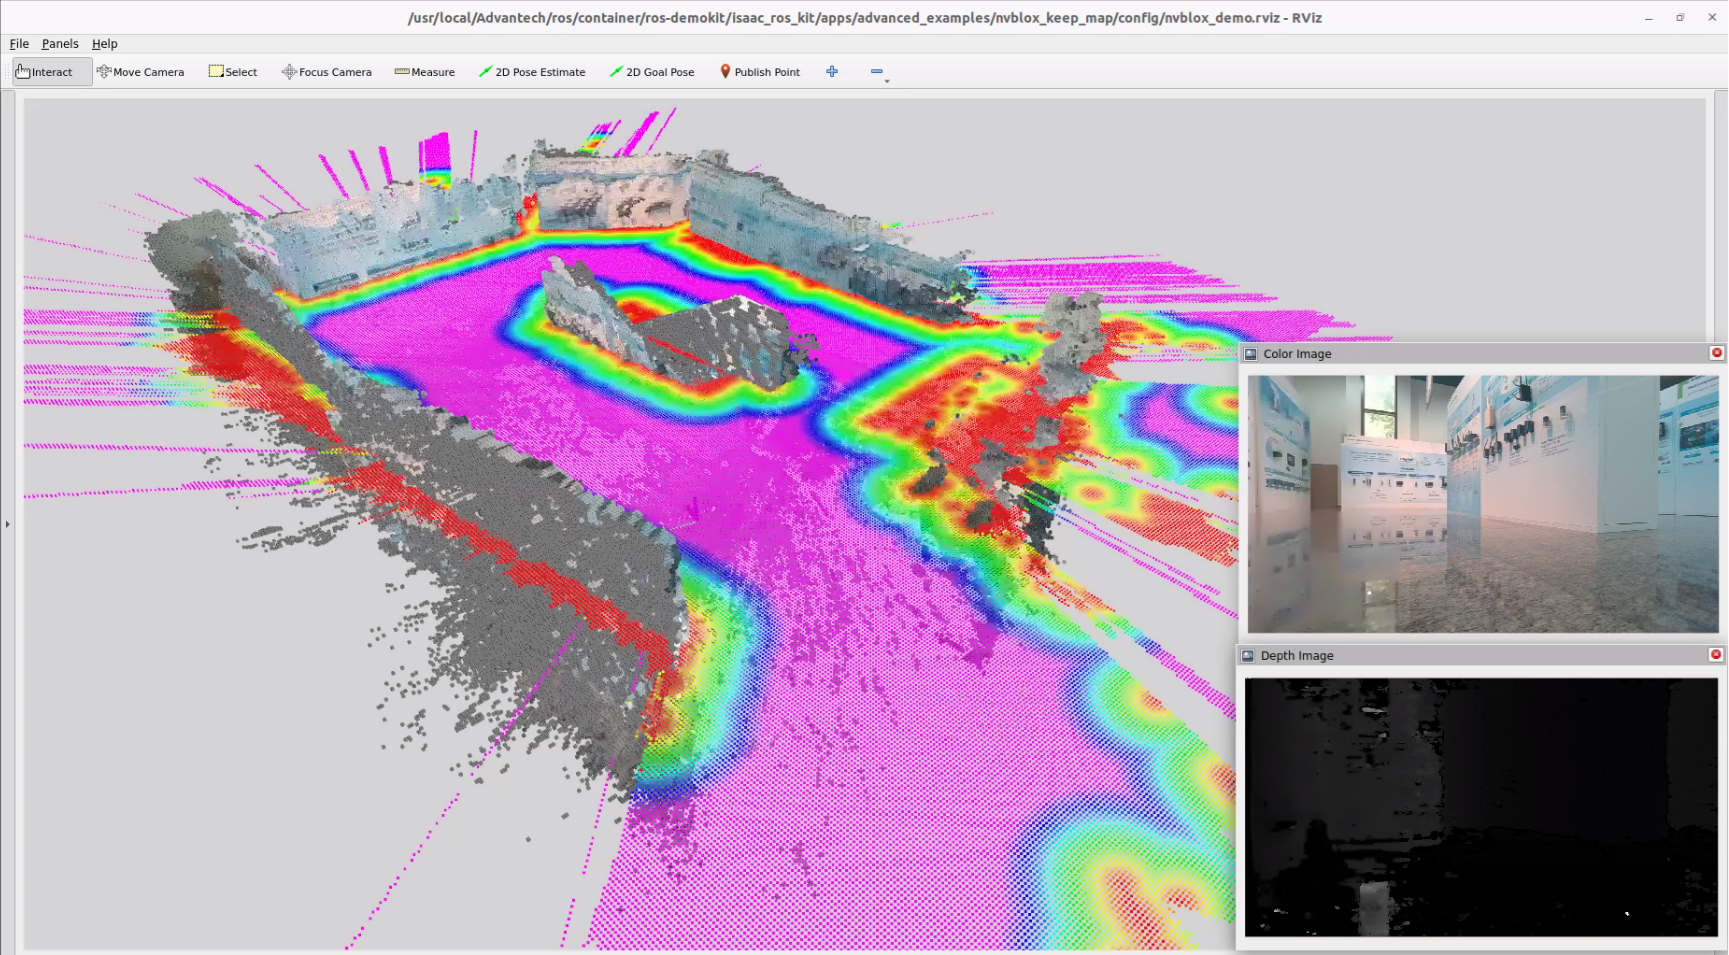Activate the Publish Point tool
The width and height of the screenshot is (1729, 955).
coord(760,72)
